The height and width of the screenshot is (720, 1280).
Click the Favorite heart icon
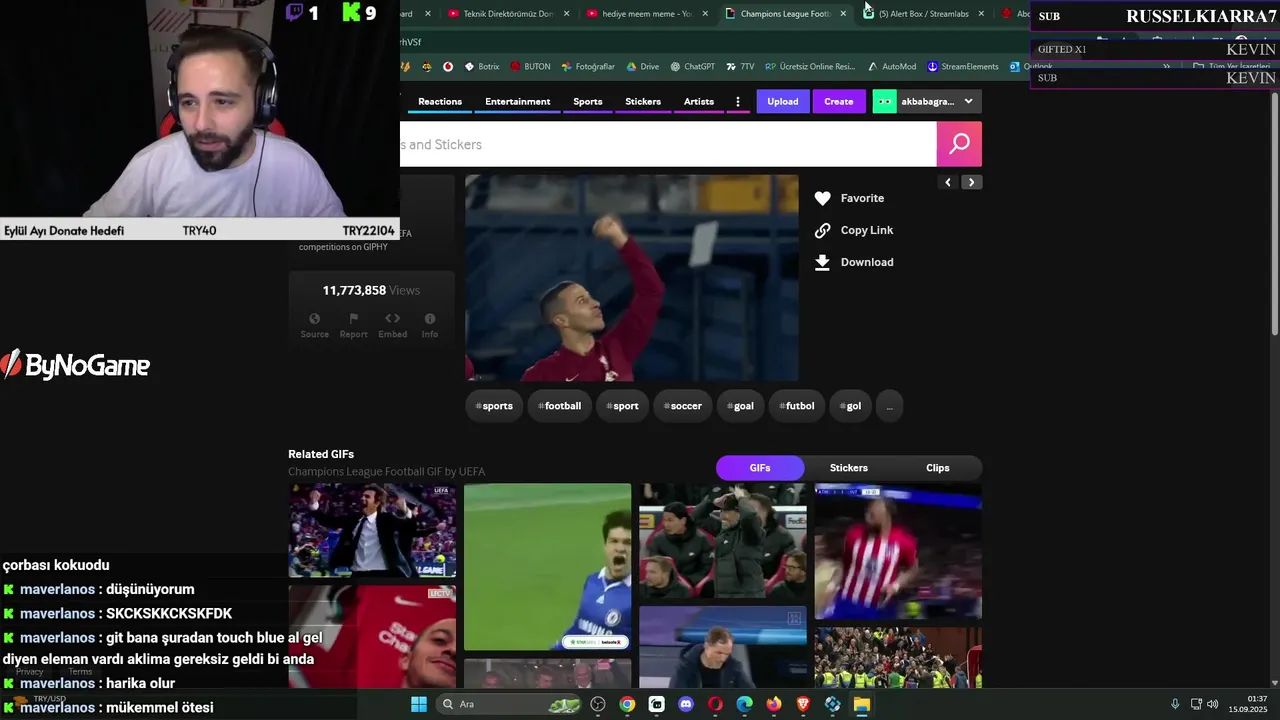pyautogui.click(x=822, y=198)
